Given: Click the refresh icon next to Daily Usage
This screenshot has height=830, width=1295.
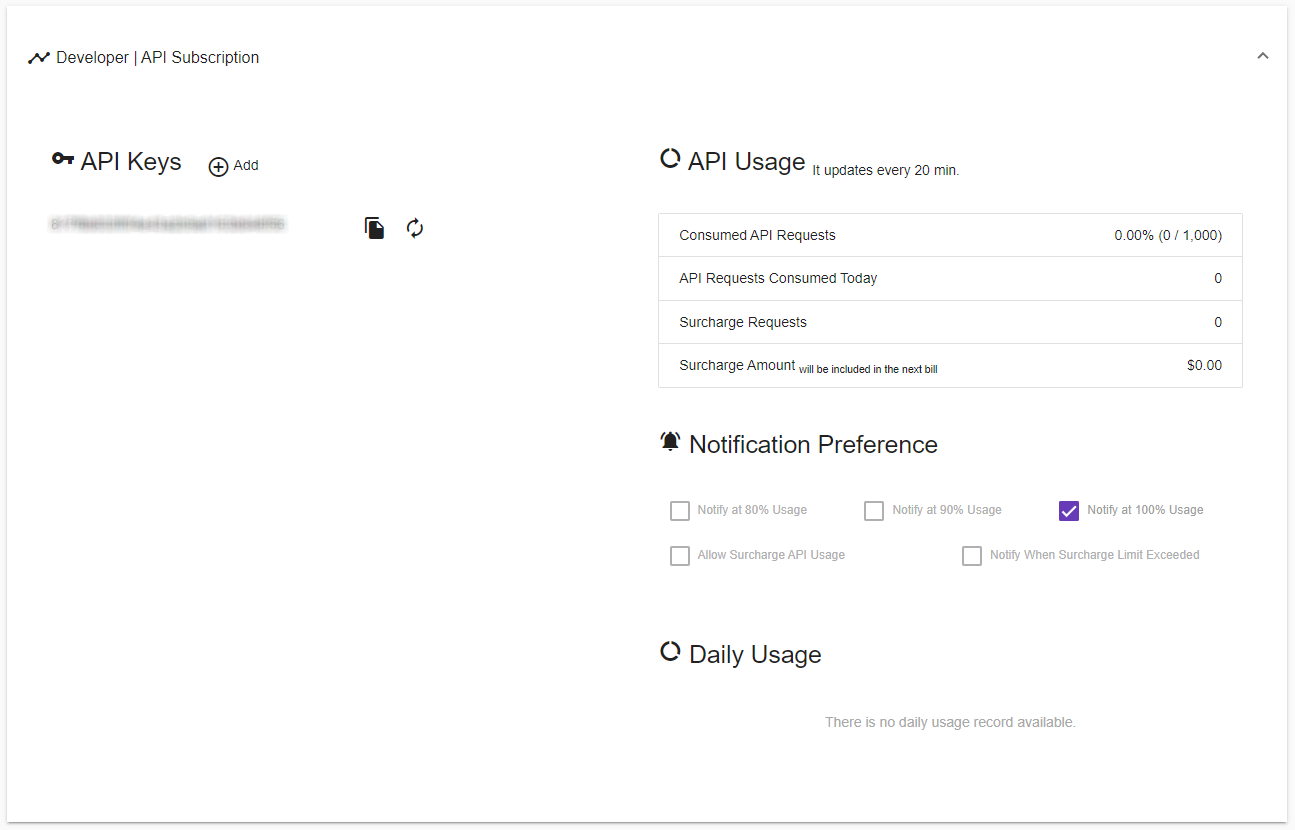Looking at the screenshot, I should click(669, 651).
